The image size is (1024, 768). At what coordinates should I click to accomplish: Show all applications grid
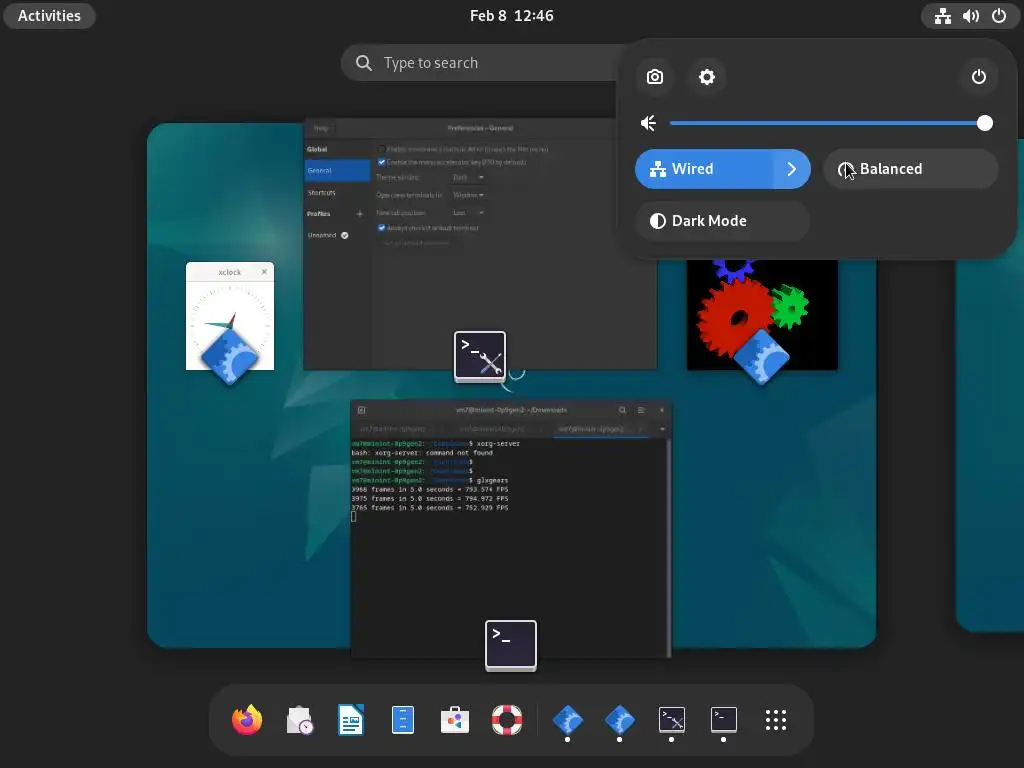click(x=776, y=720)
